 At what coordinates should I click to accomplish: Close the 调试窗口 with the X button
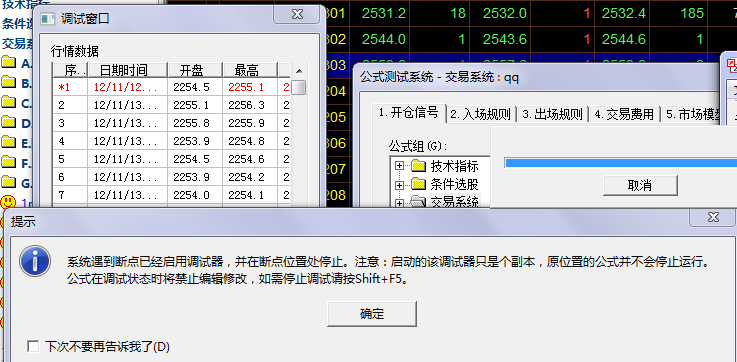[x=297, y=14]
